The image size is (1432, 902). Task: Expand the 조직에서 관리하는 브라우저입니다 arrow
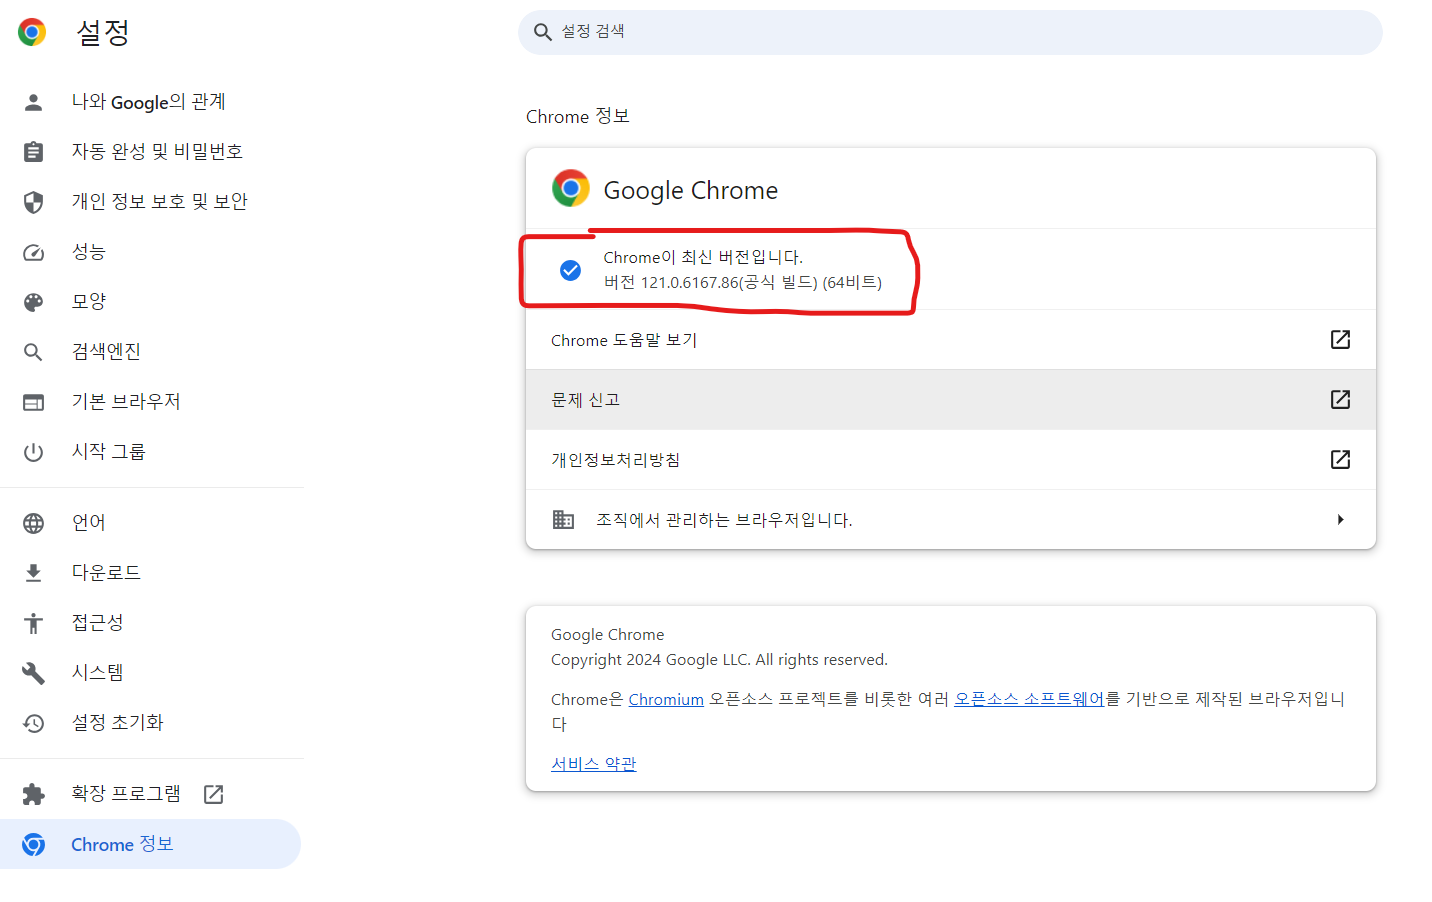tap(1340, 520)
